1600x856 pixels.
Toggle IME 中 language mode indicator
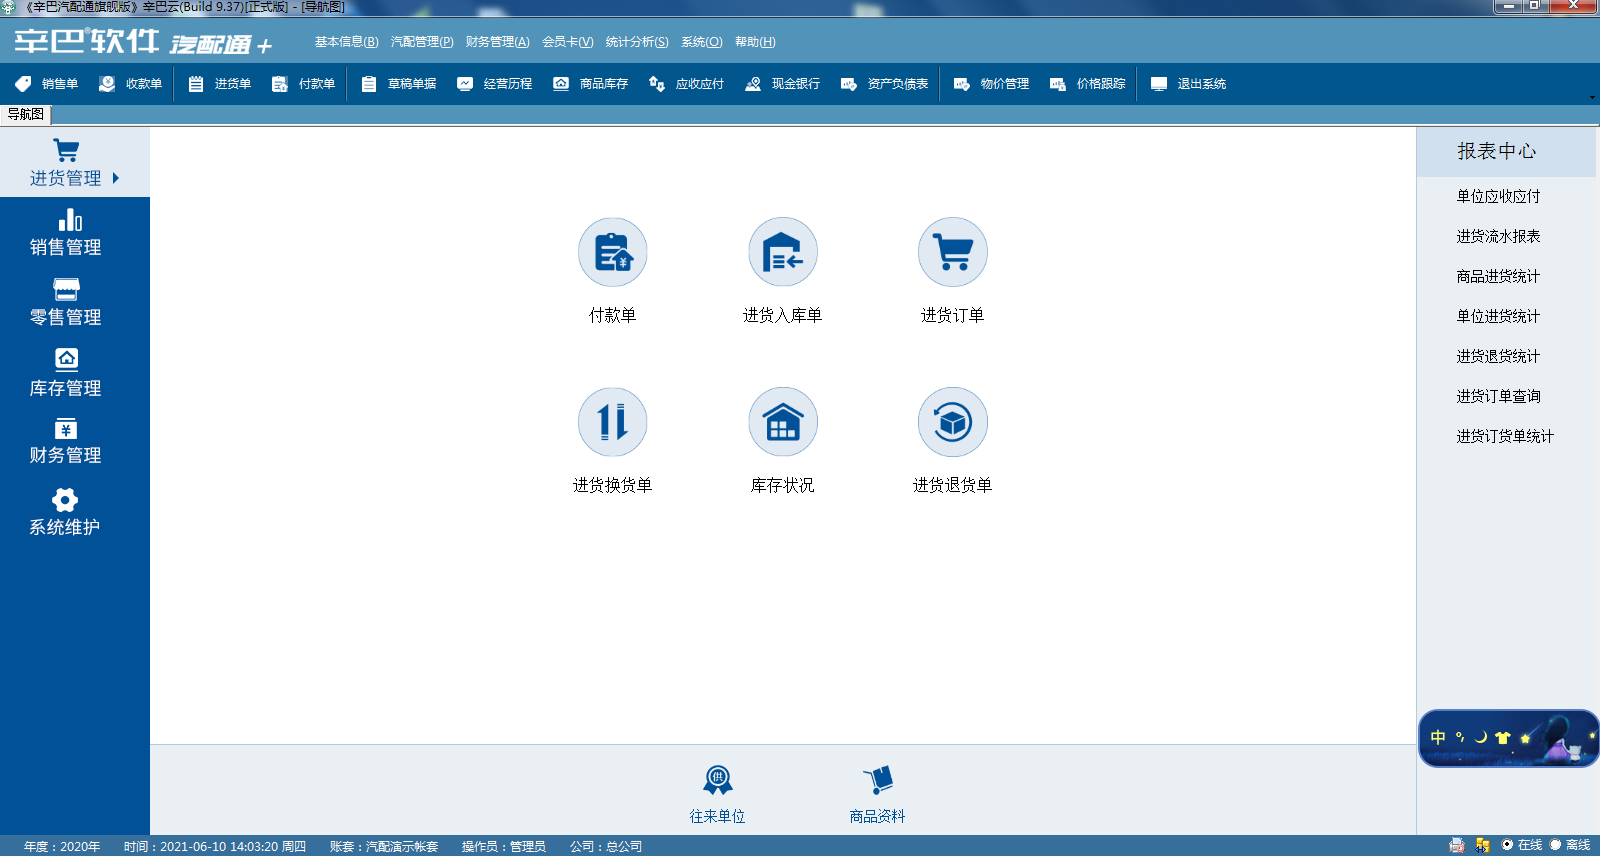coord(1438,737)
